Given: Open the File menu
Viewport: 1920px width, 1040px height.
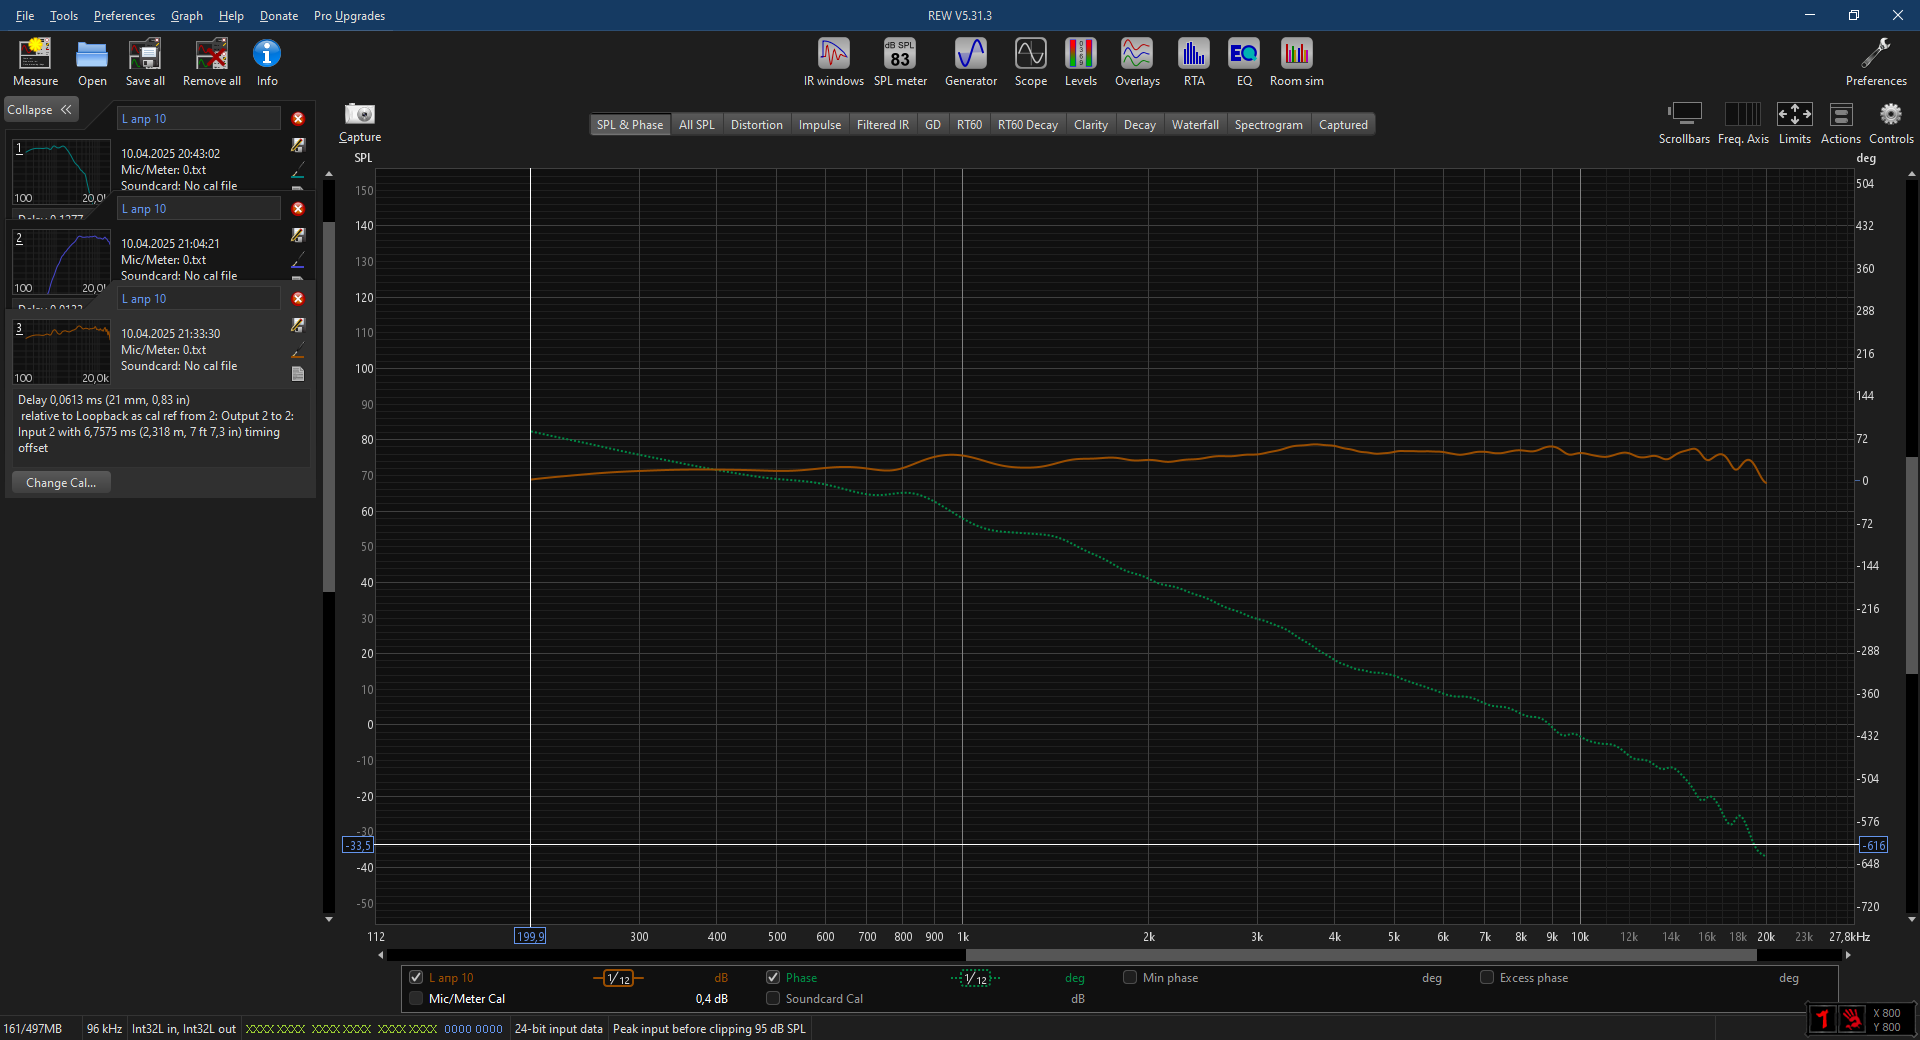Looking at the screenshot, I should click(25, 15).
